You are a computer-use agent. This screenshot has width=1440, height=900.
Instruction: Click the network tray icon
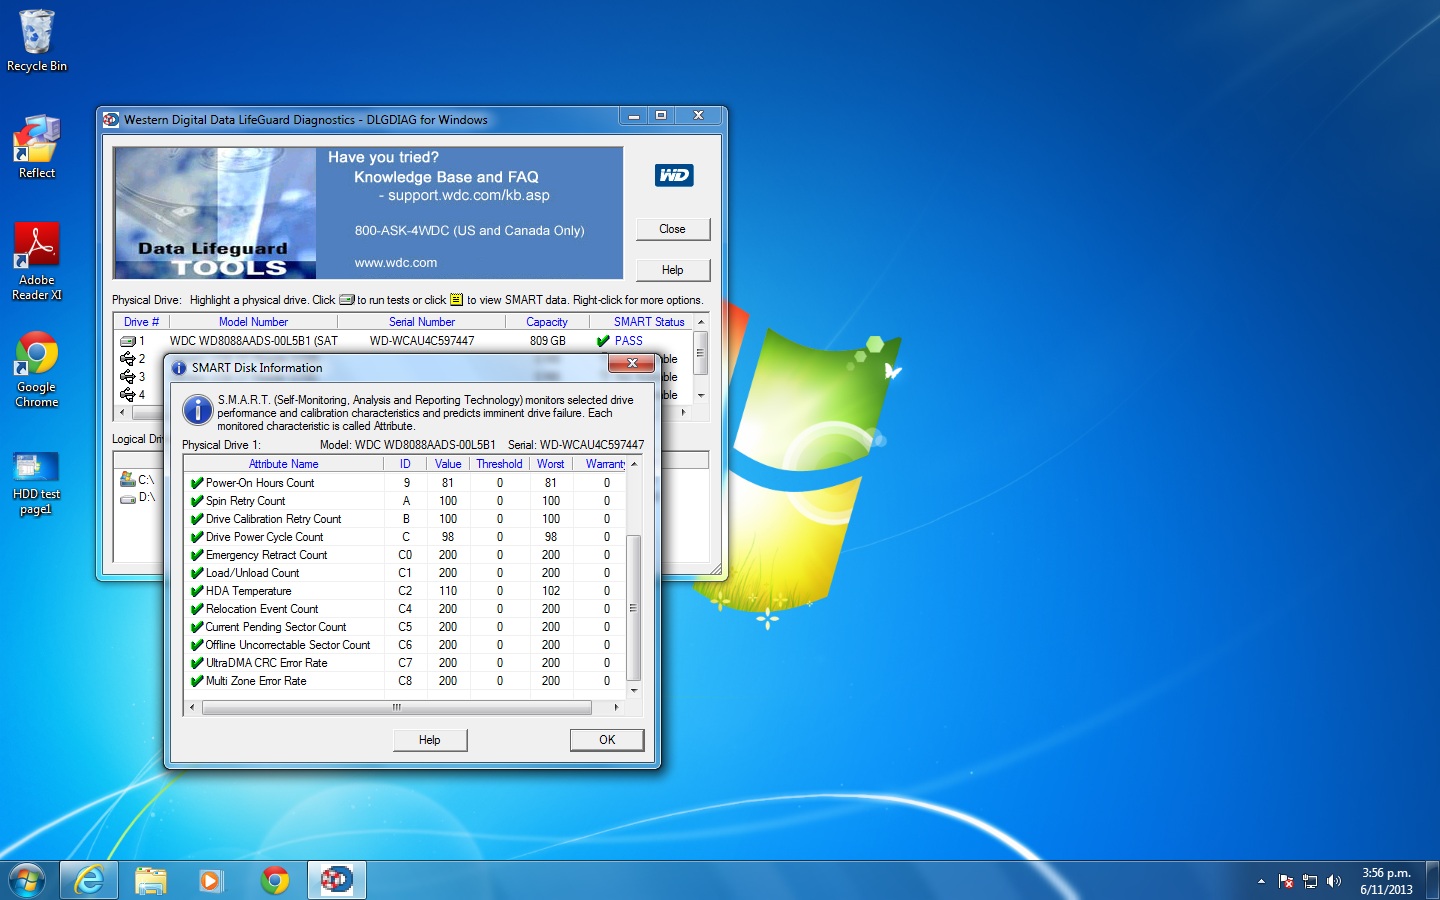(x=1310, y=881)
